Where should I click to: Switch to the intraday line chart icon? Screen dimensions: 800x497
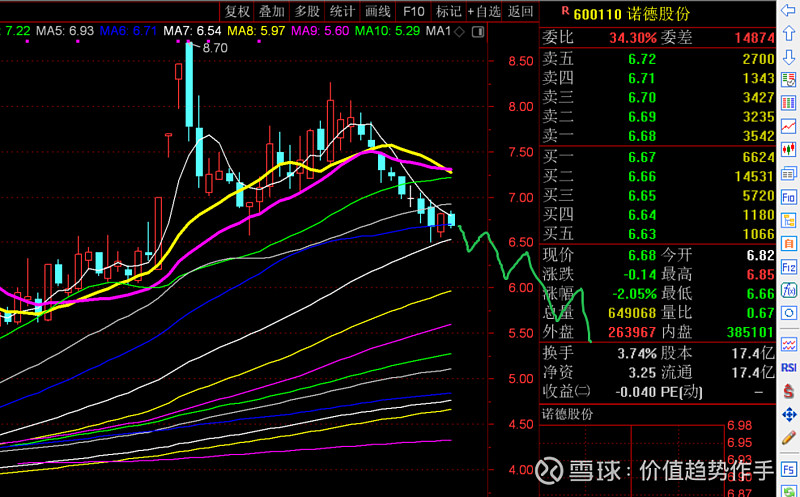point(788,126)
